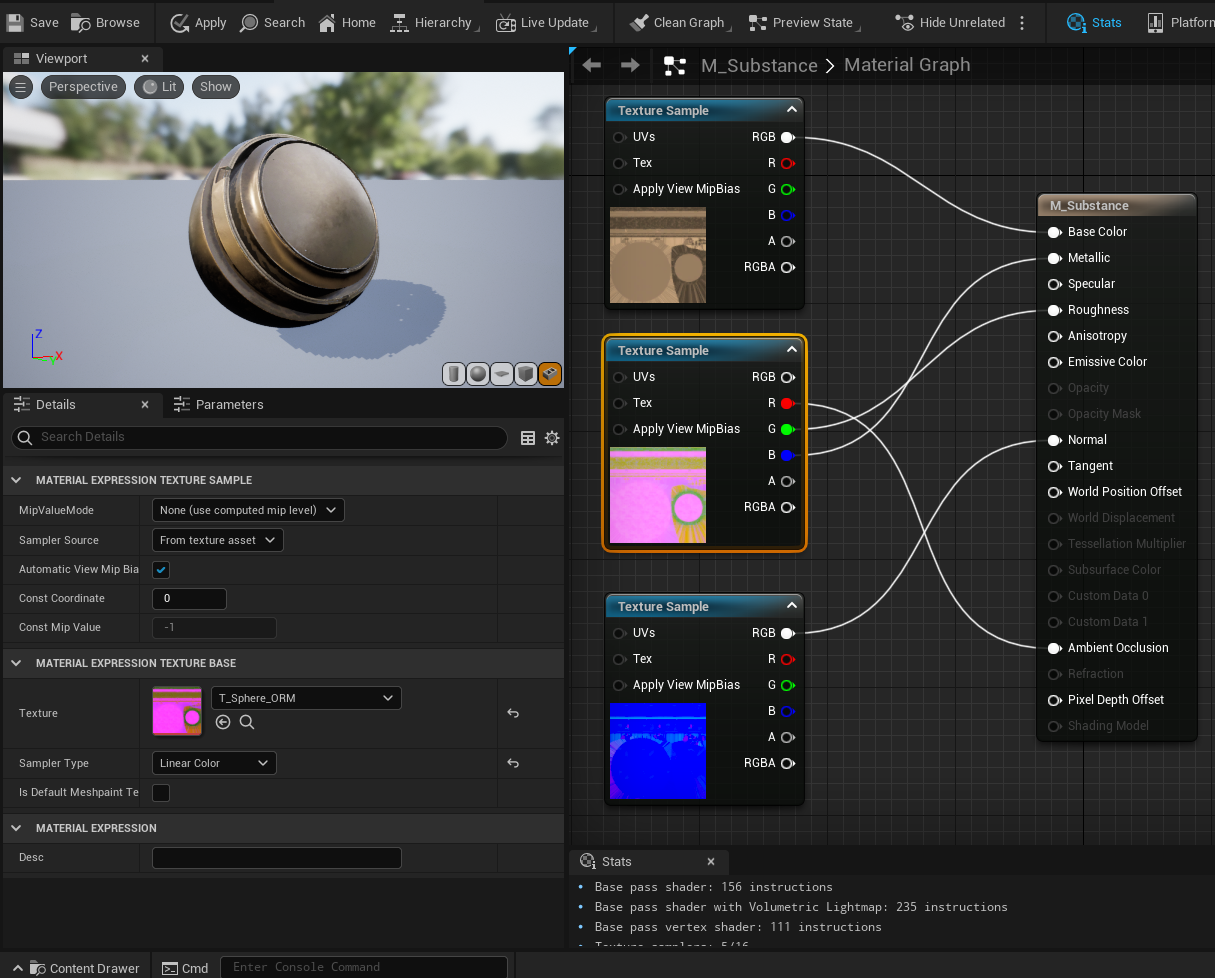Apply the material changes
The width and height of the screenshot is (1215, 978).
[x=197, y=22]
